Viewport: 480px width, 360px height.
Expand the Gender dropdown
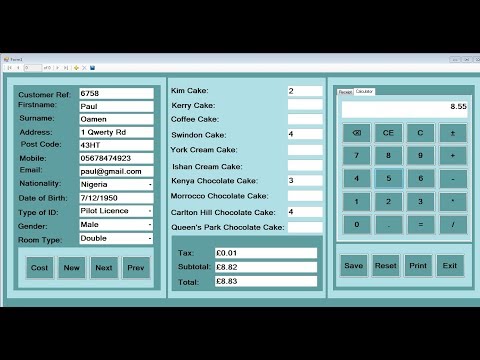[x=150, y=225]
